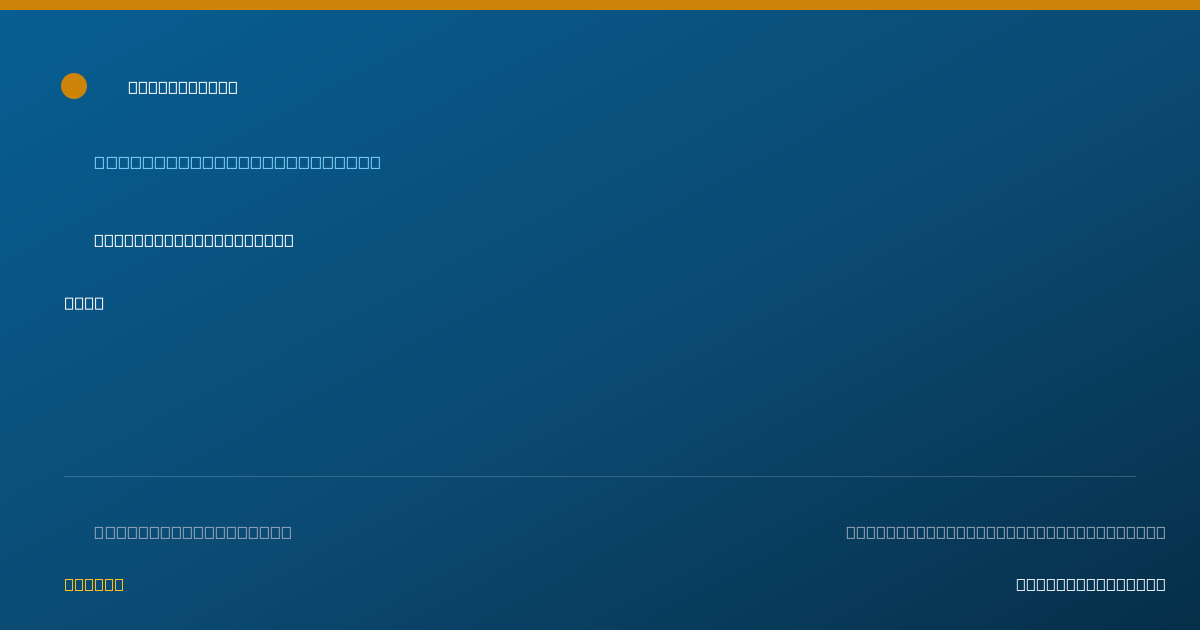Click the short white label under the subtitle
Viewport: 1200px width, 630px height.
click(84, 303)
